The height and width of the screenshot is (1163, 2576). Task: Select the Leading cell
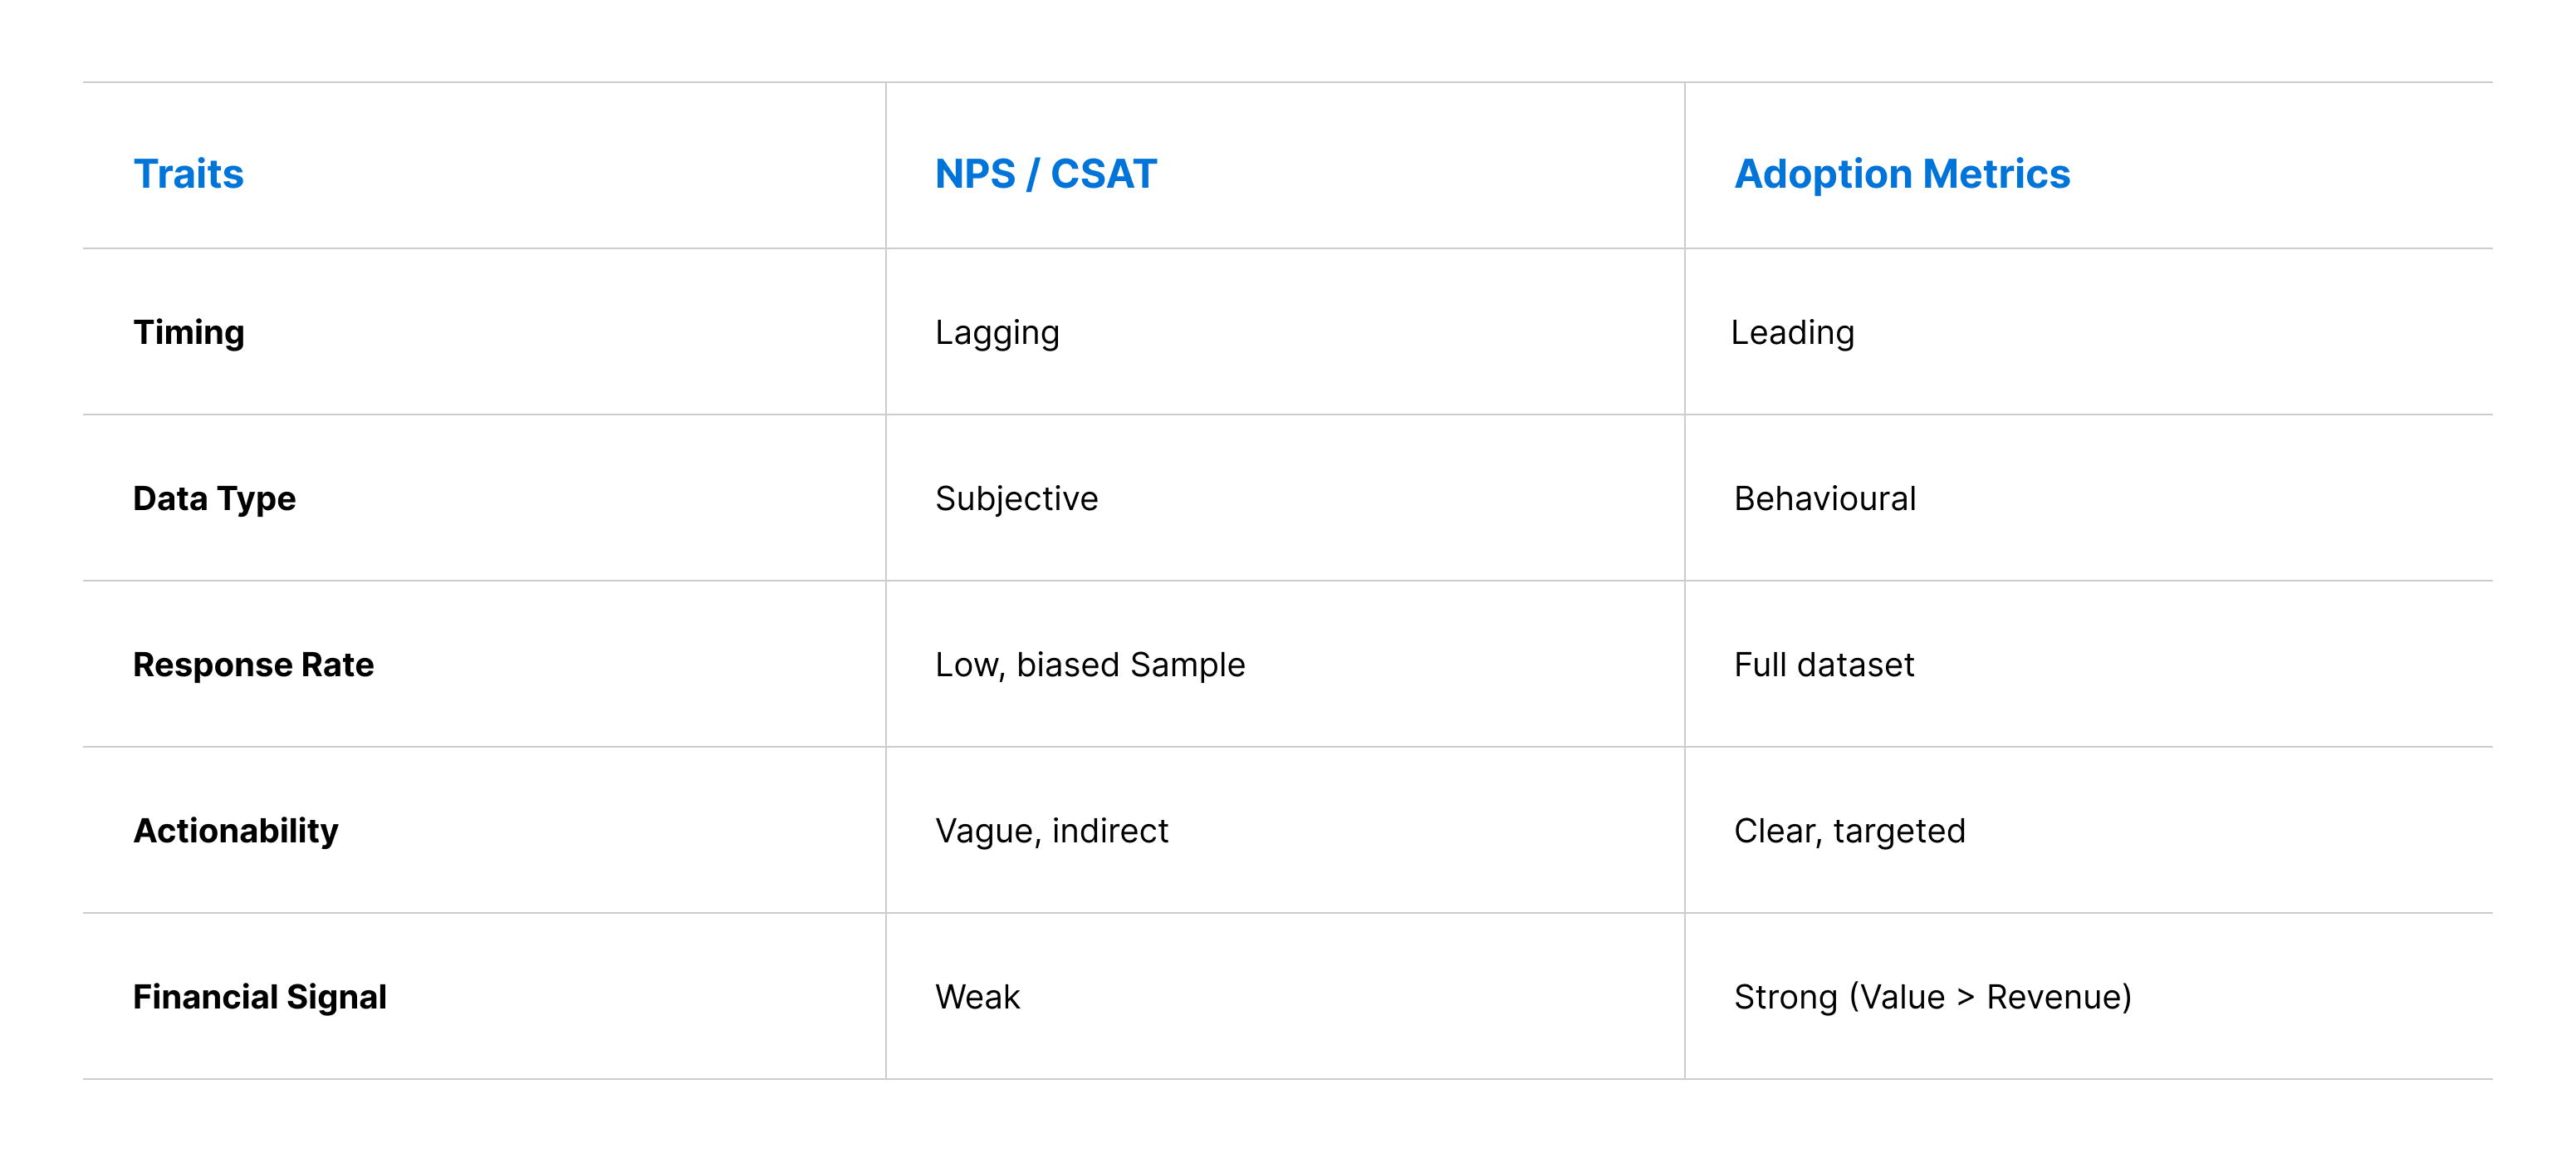coord(1792,333)
